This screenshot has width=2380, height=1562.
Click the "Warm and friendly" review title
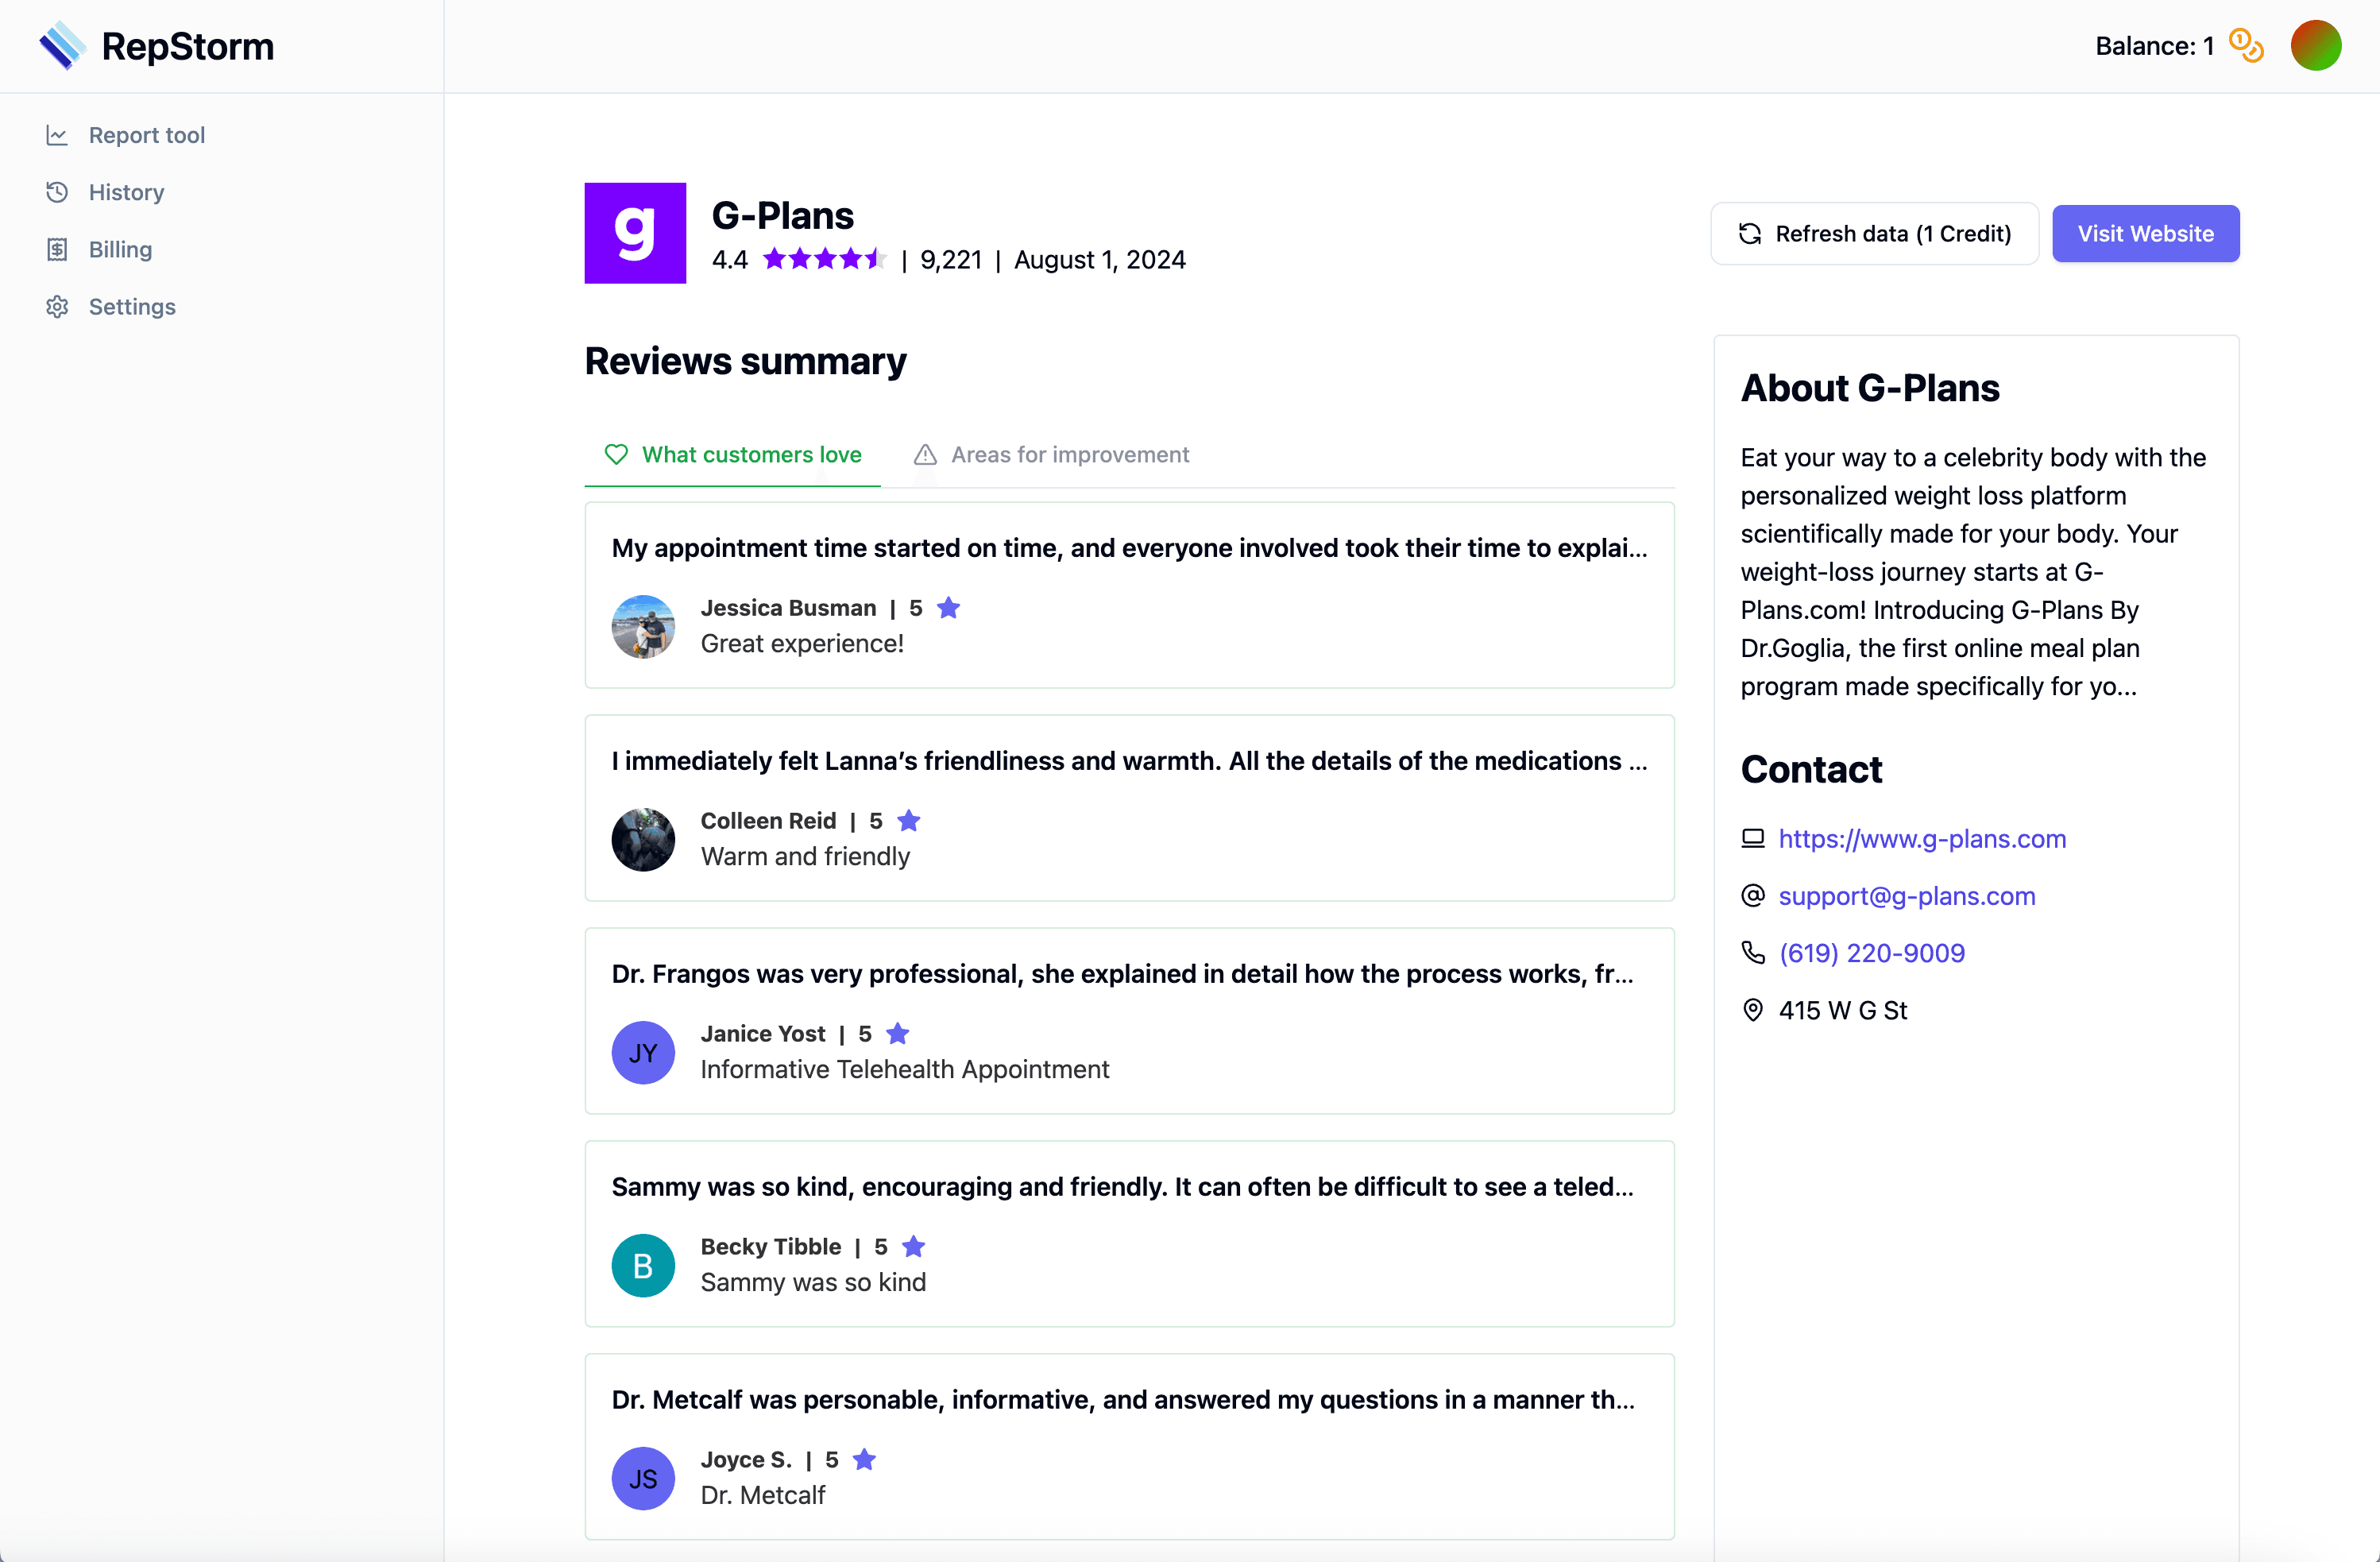pyautogui.click(x=805, y=856)
